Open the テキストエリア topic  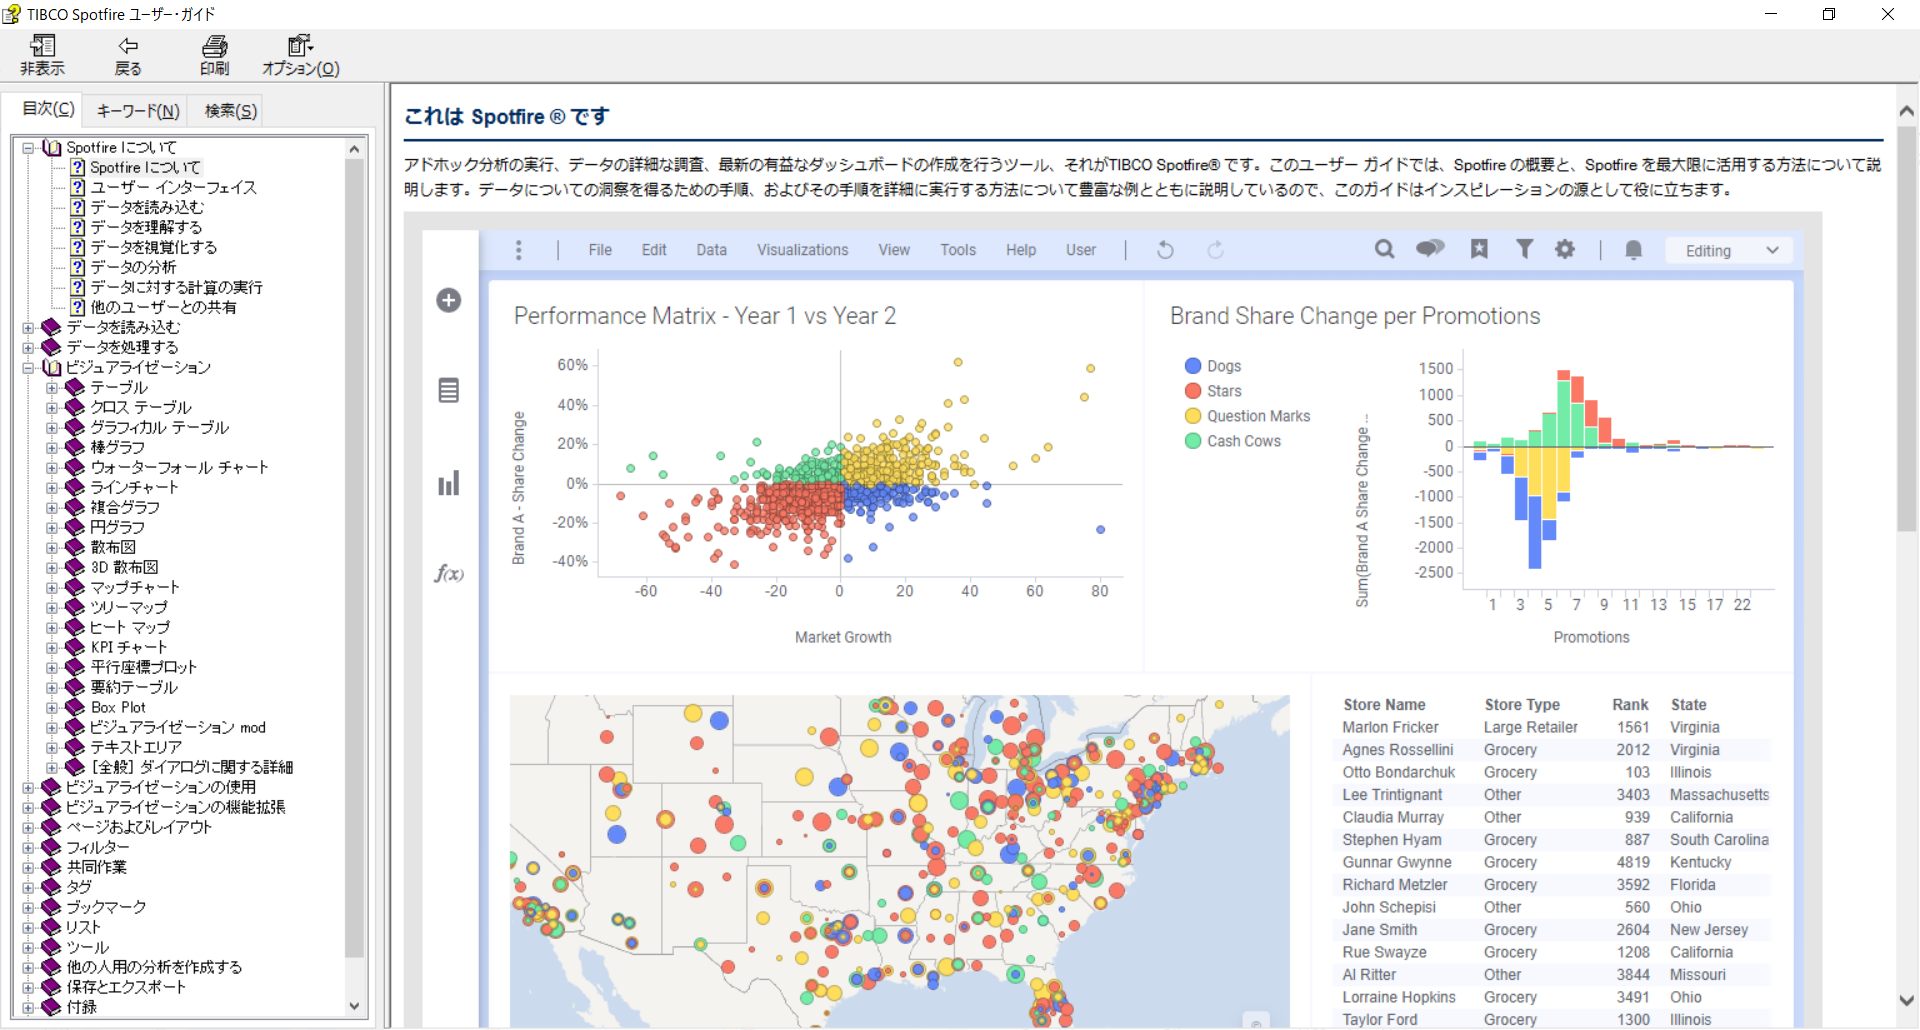(x=136, y=747)
